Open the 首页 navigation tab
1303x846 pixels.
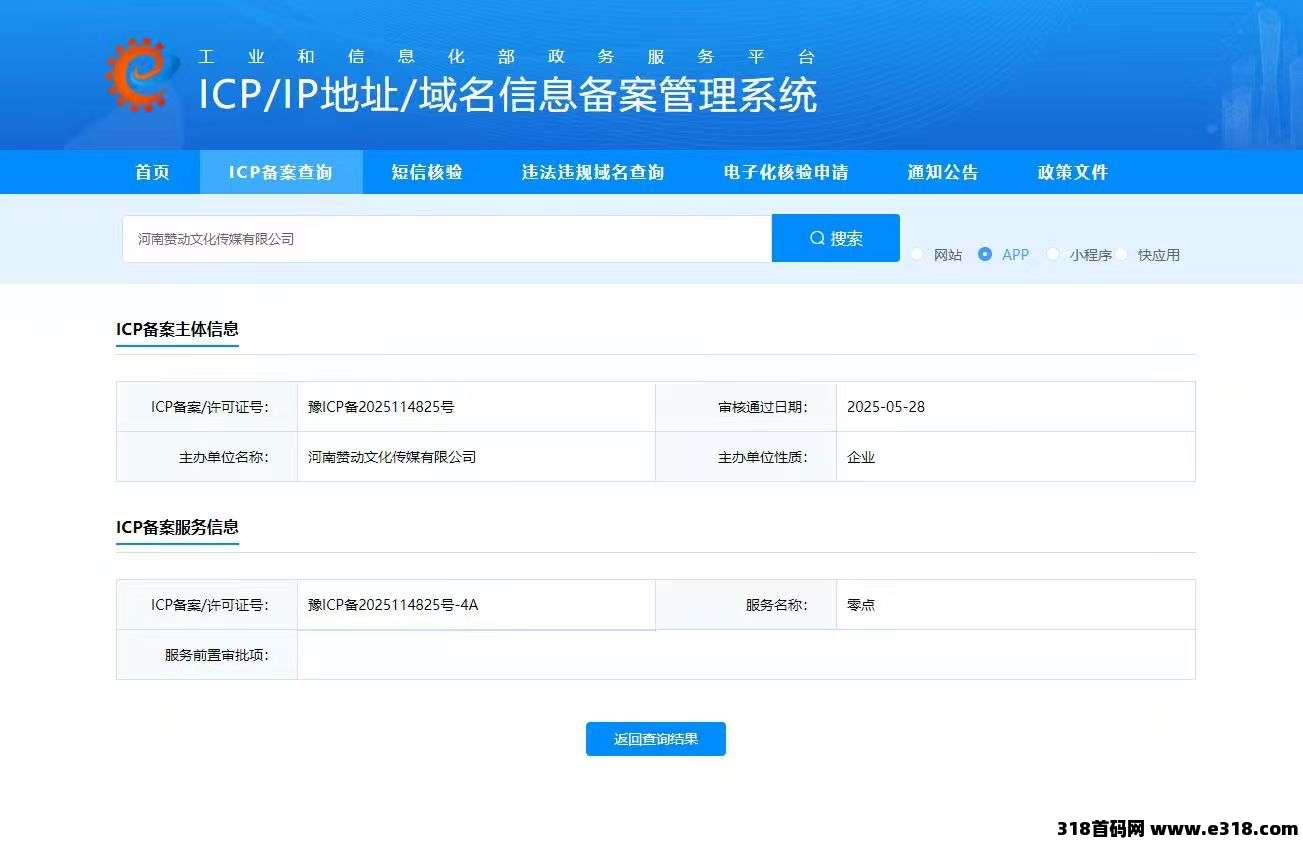pyautogui.click(x=153, y=172)
